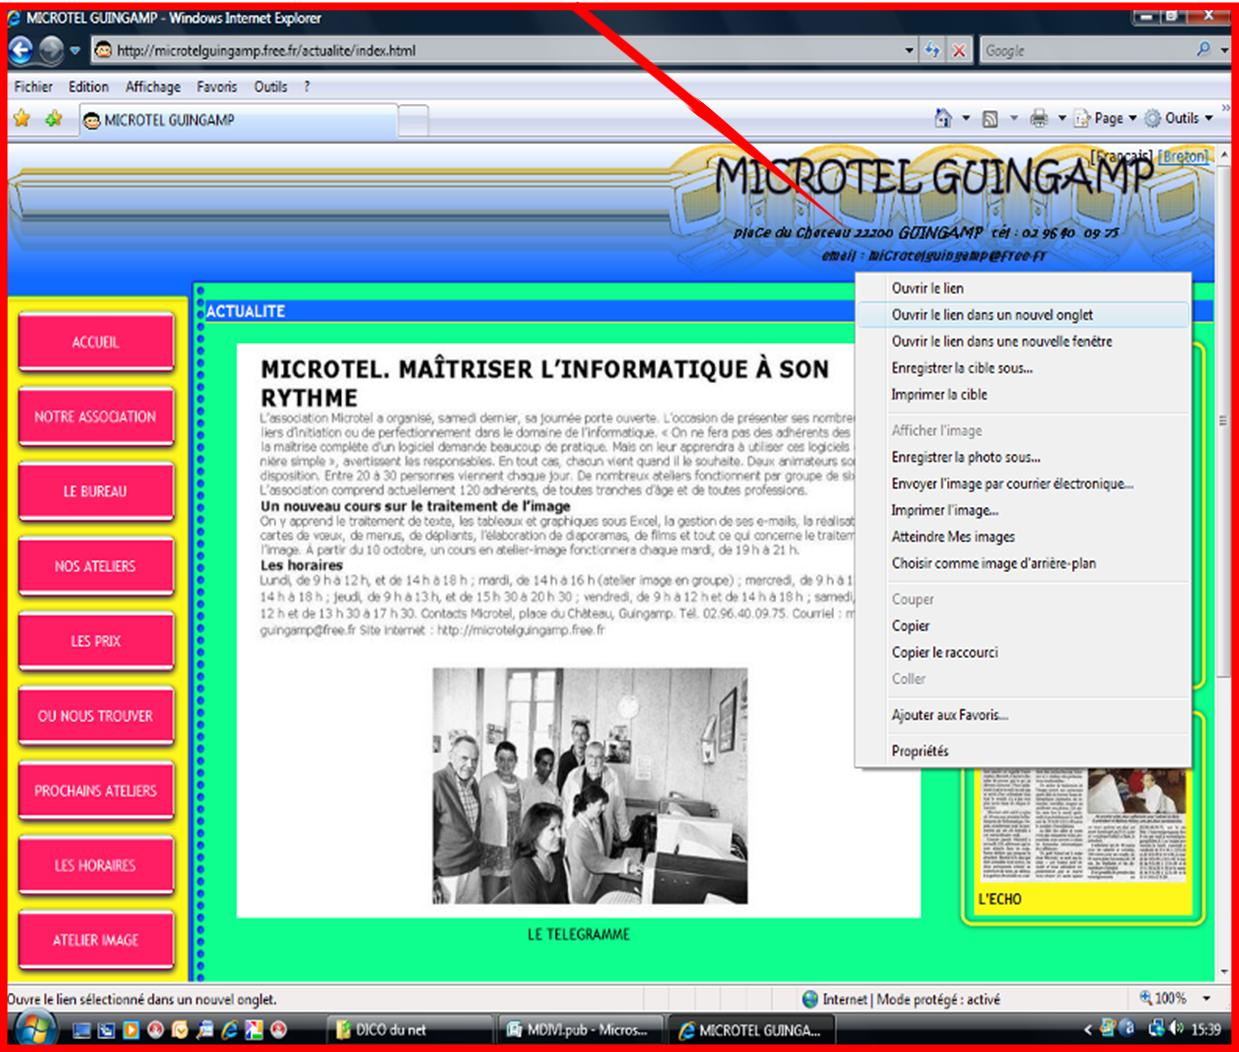The image size is (1239, 1052).
Task: Choose 'Envoyer l'image par courrier électronique...'
Action: [1023, 483]
